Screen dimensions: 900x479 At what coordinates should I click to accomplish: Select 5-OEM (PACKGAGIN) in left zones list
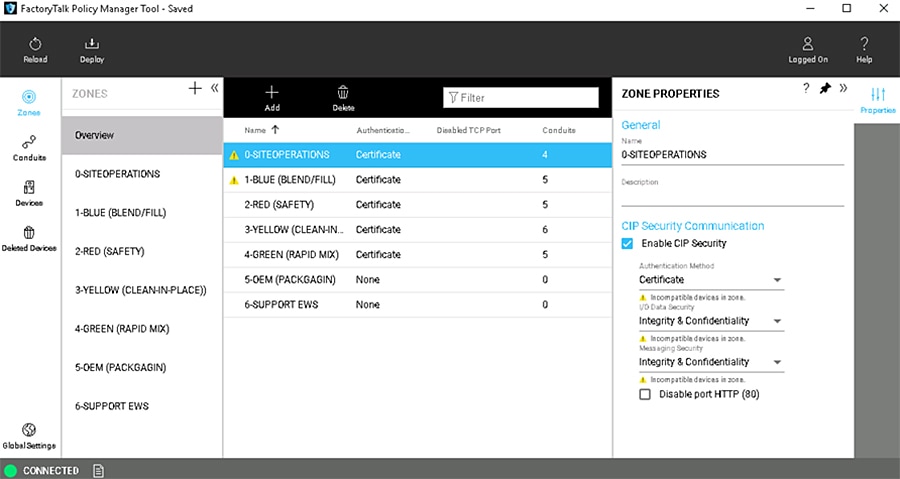click(x=142, y=368)
